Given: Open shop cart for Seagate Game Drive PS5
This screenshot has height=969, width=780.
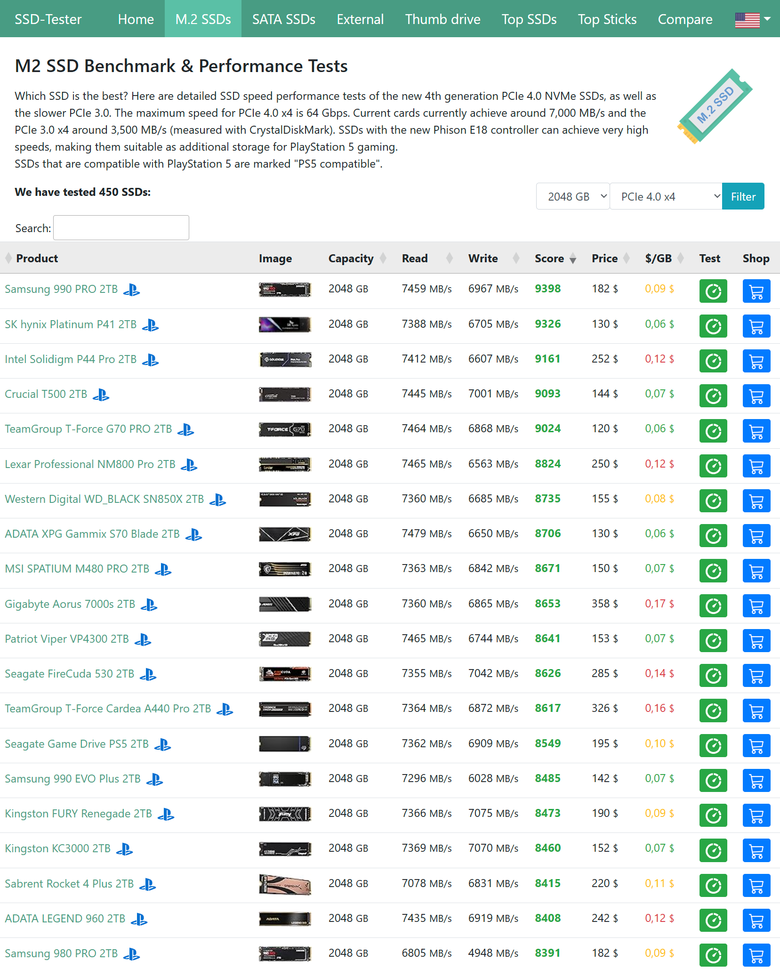Looking at the screenshot, I should coord(757,745).
